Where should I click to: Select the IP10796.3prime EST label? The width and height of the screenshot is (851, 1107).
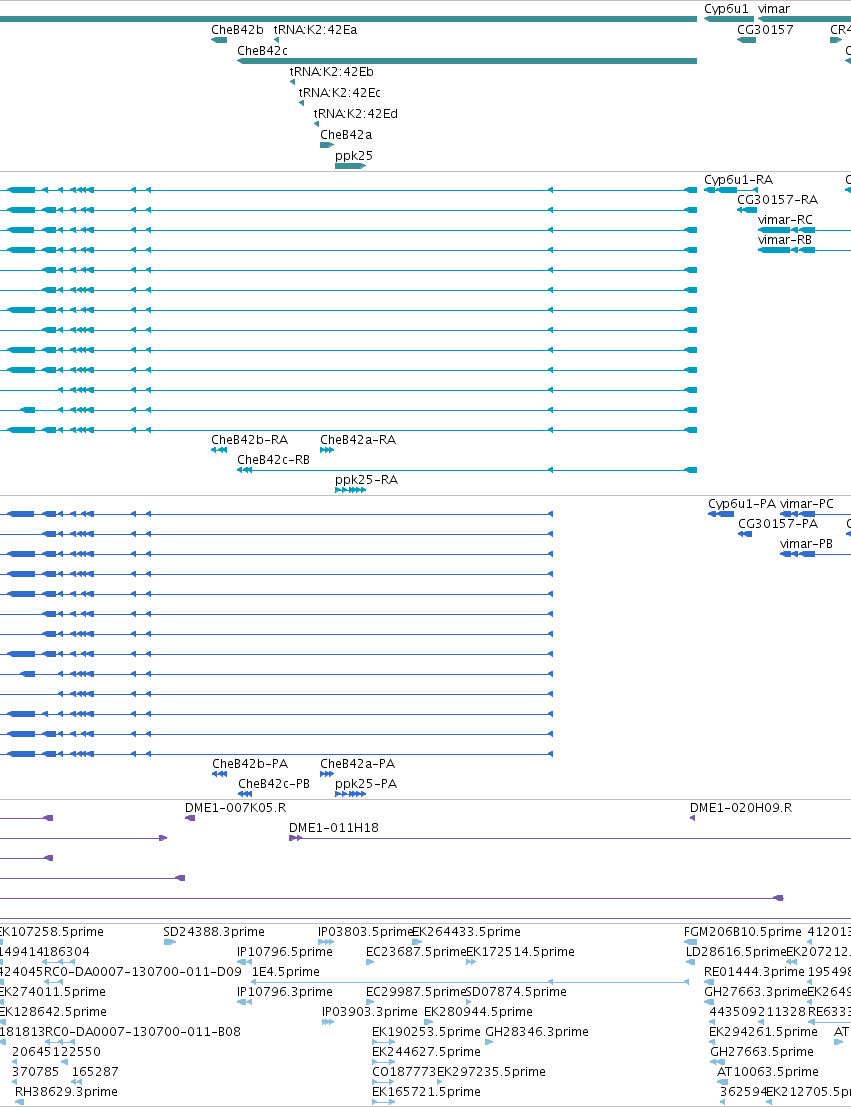(285, 992)
